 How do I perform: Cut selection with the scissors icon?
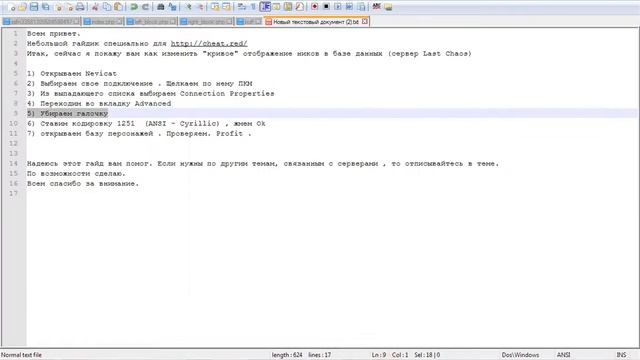[x=95, y=7]
